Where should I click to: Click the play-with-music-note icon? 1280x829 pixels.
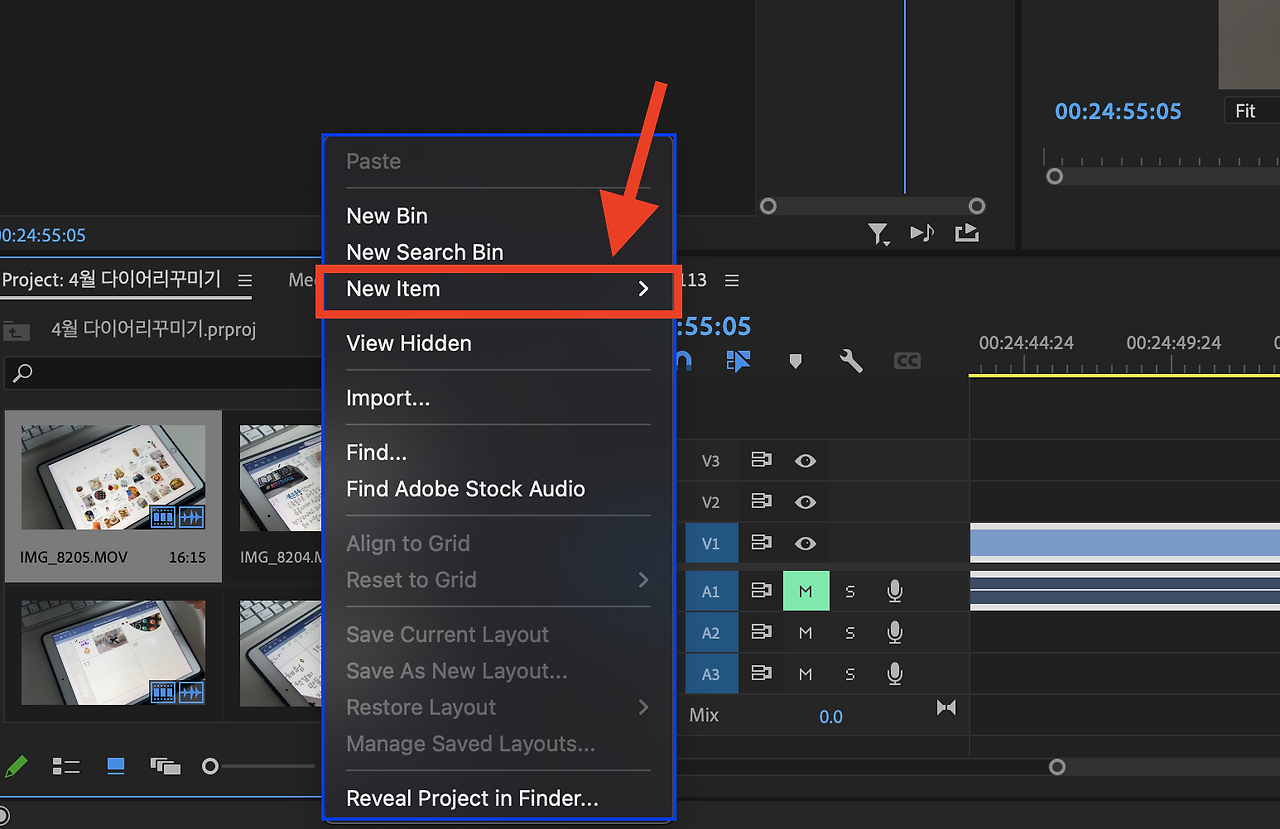[922, 233]
